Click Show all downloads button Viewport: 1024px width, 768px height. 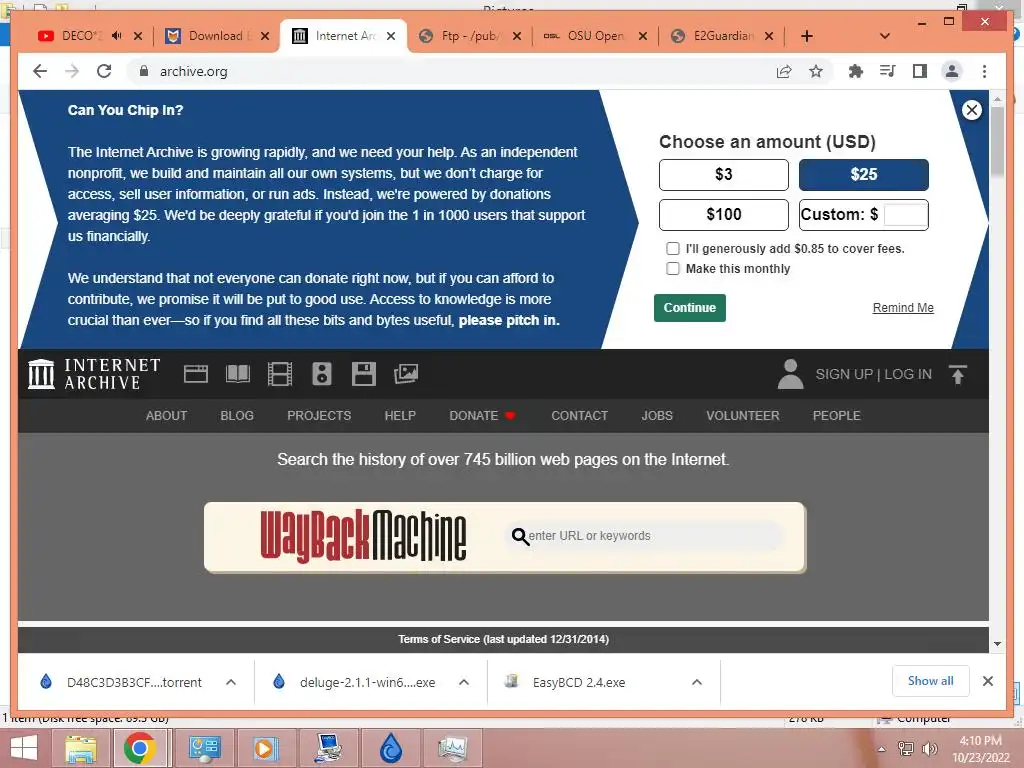point(931,681)
